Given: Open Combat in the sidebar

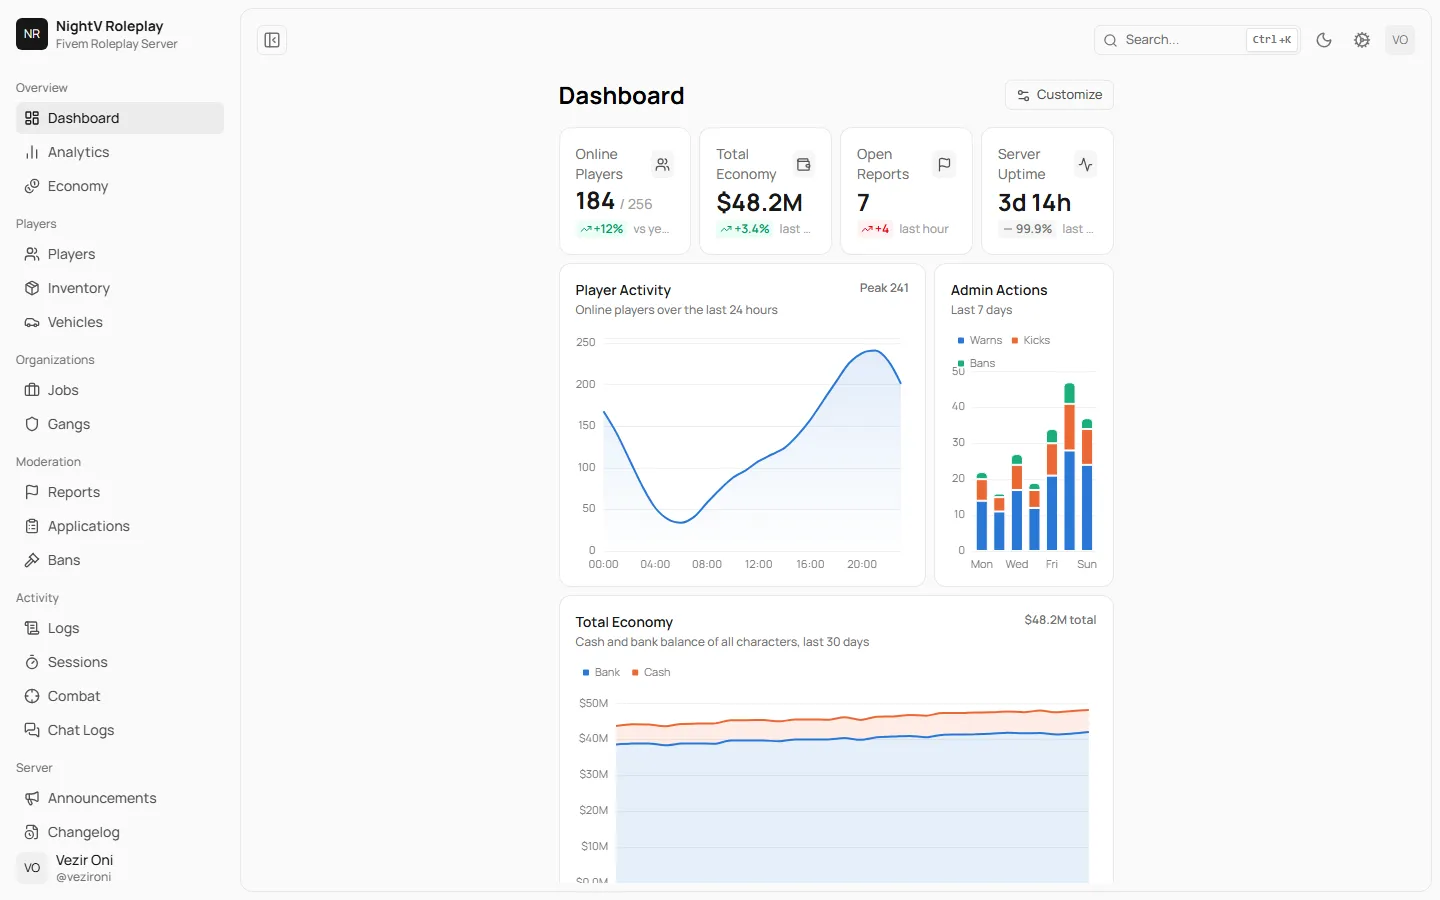Looking at the screenshot, I should click(x=120, y=696).
